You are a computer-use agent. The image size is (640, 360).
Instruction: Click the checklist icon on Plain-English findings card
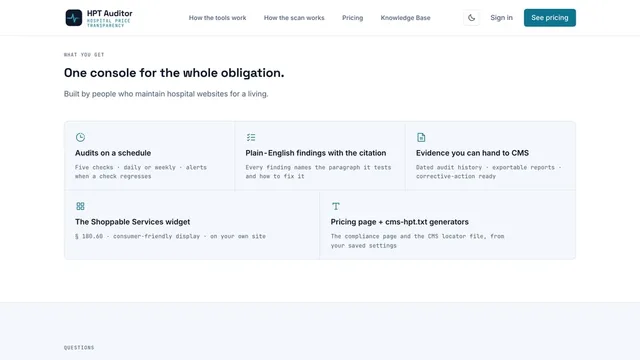coord(251,137)
